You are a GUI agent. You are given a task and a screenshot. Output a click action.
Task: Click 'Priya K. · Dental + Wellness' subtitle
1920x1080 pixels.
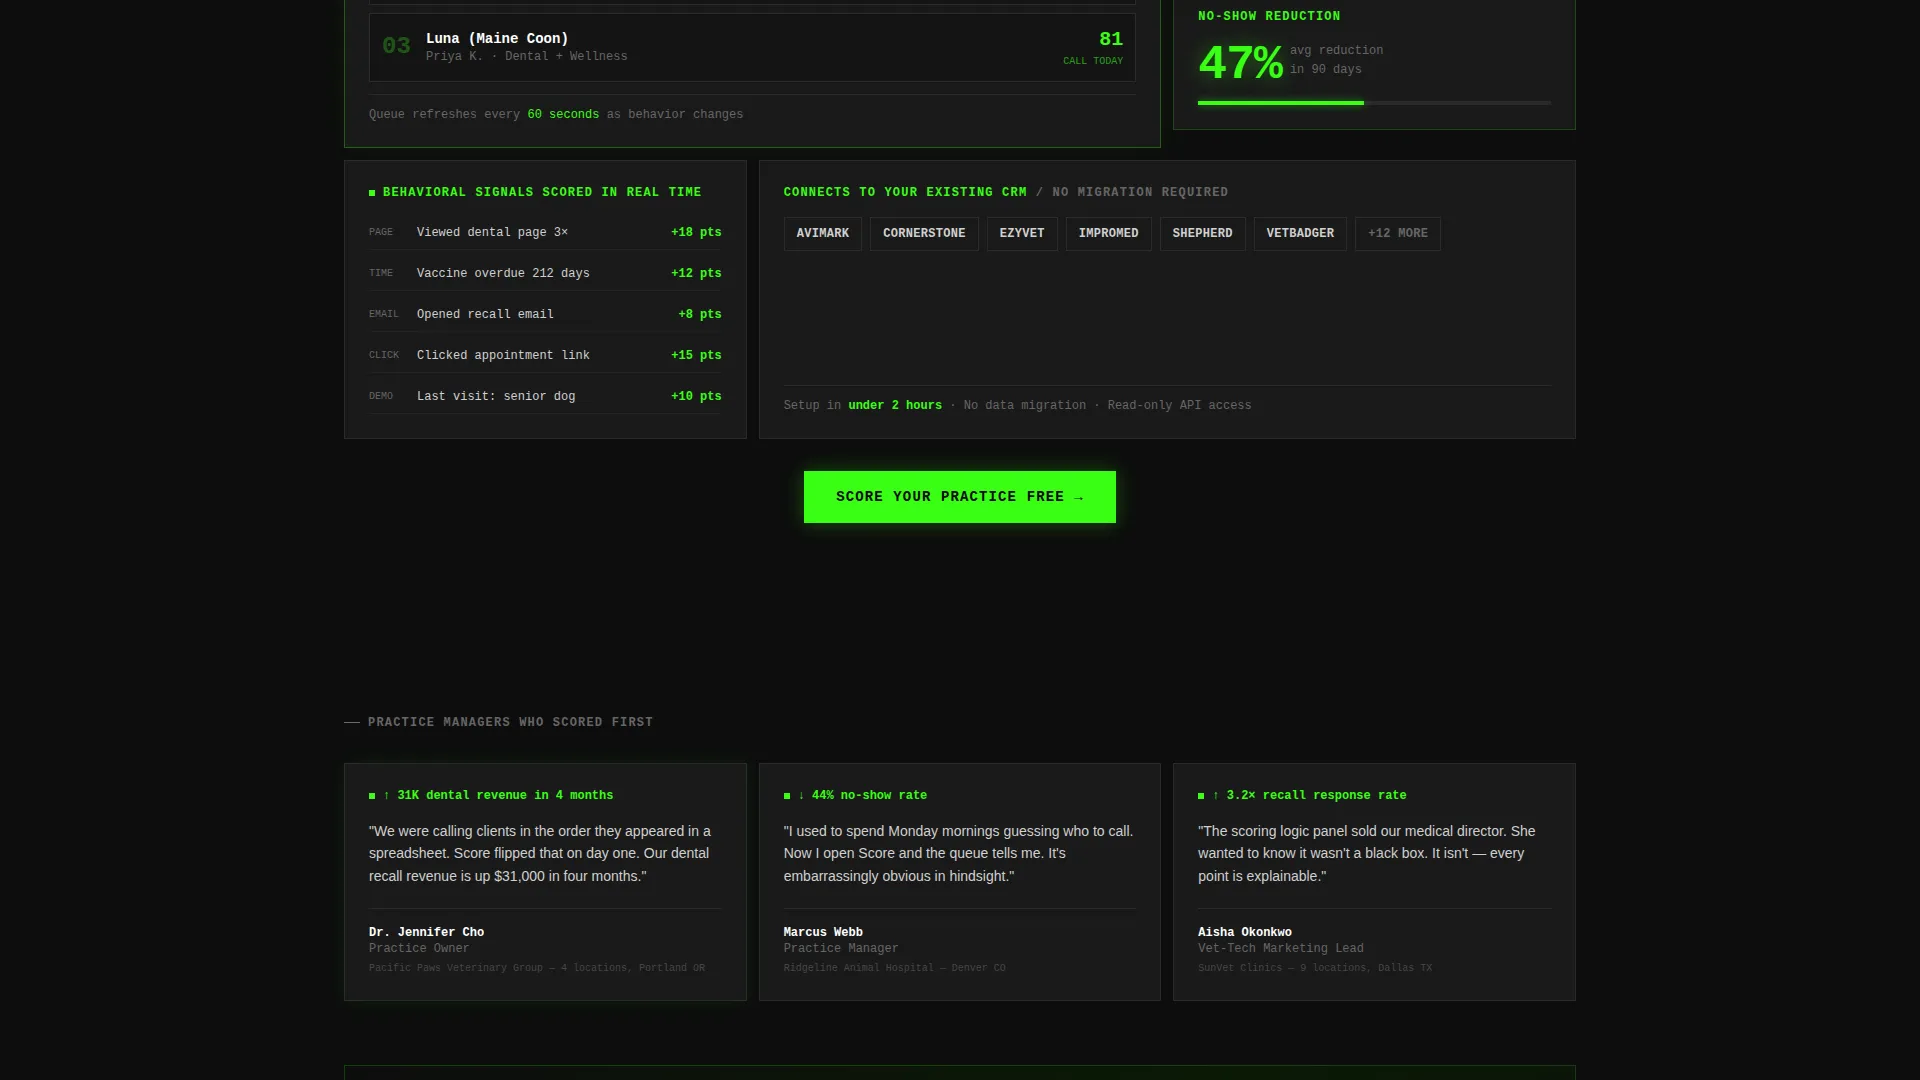527,56
